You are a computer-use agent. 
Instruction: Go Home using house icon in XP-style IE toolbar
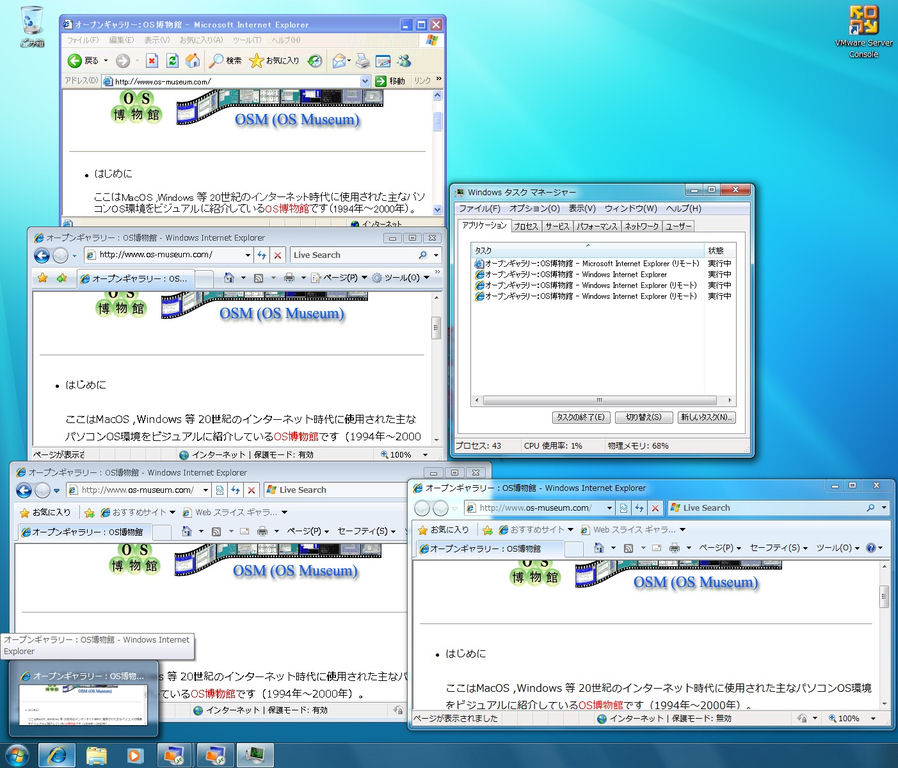[193, 61]
